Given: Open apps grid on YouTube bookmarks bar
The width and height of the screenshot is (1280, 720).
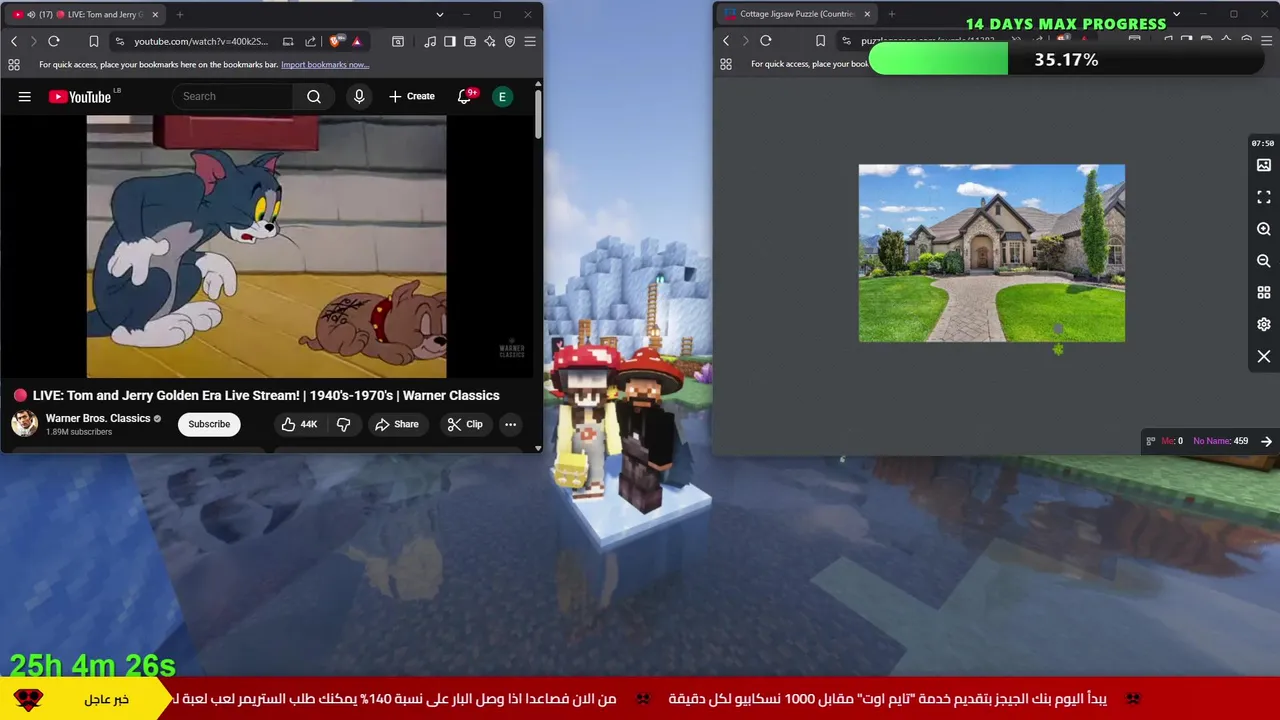Looking at the screenshot, I should 14,64.
